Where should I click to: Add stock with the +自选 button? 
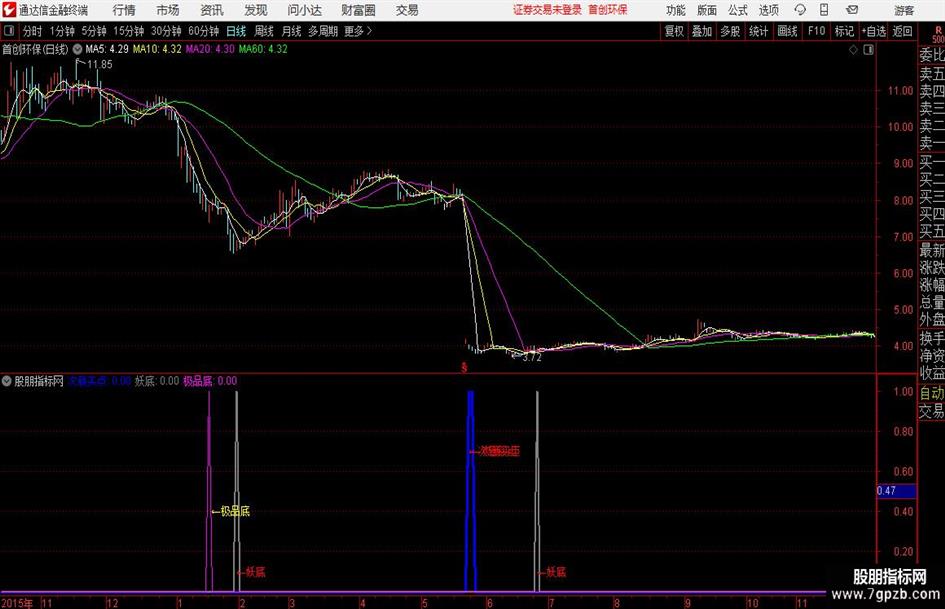click(873, 31)
